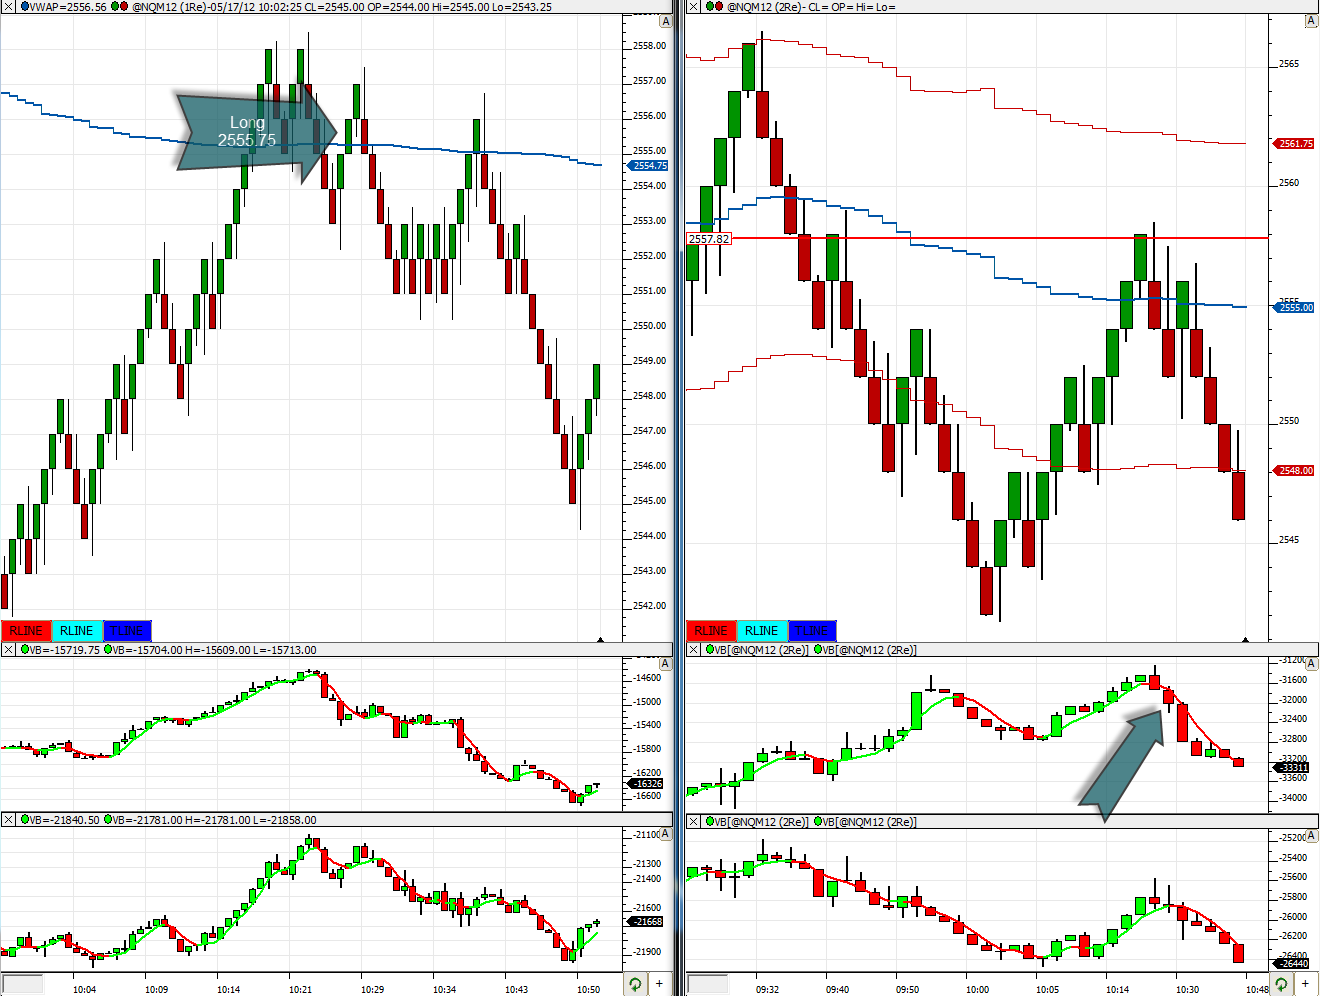Viewport: 1320px width, 996px height.
Task: Close the left upper VB indicator panel
Action: point(8,650)
